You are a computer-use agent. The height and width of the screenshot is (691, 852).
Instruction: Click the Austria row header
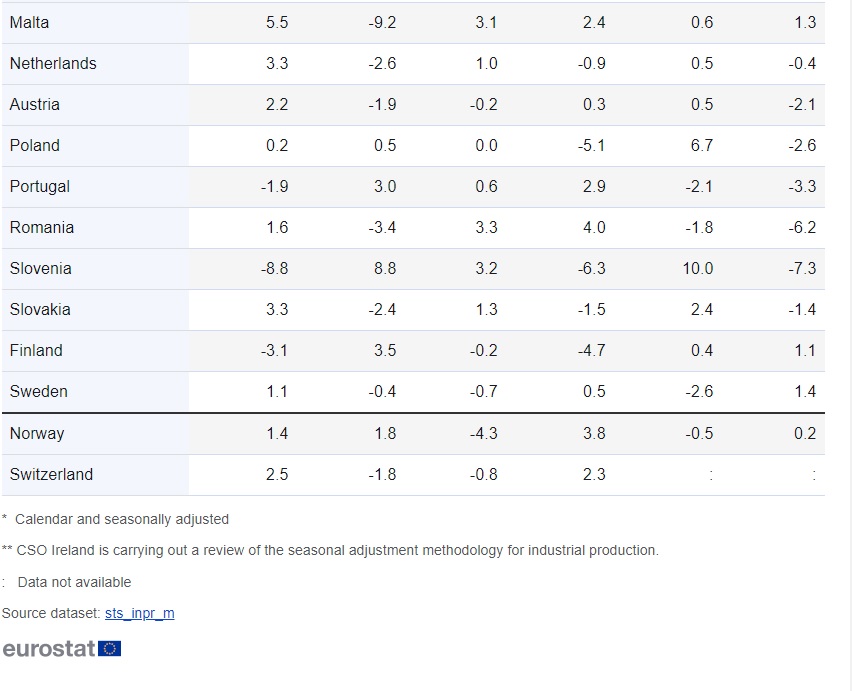pyautogui.click(x=35, y=104)
